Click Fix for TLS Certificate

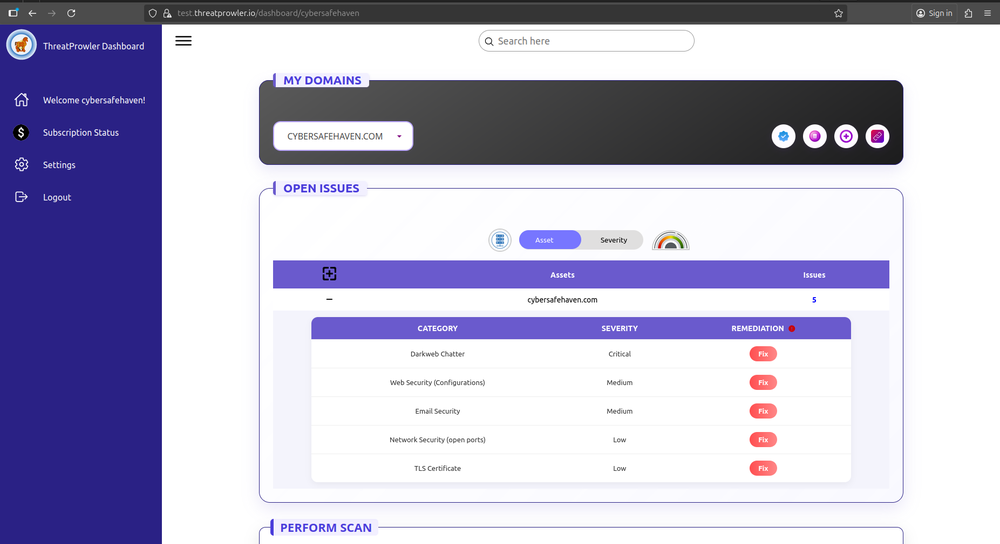[x=763, y=468]
